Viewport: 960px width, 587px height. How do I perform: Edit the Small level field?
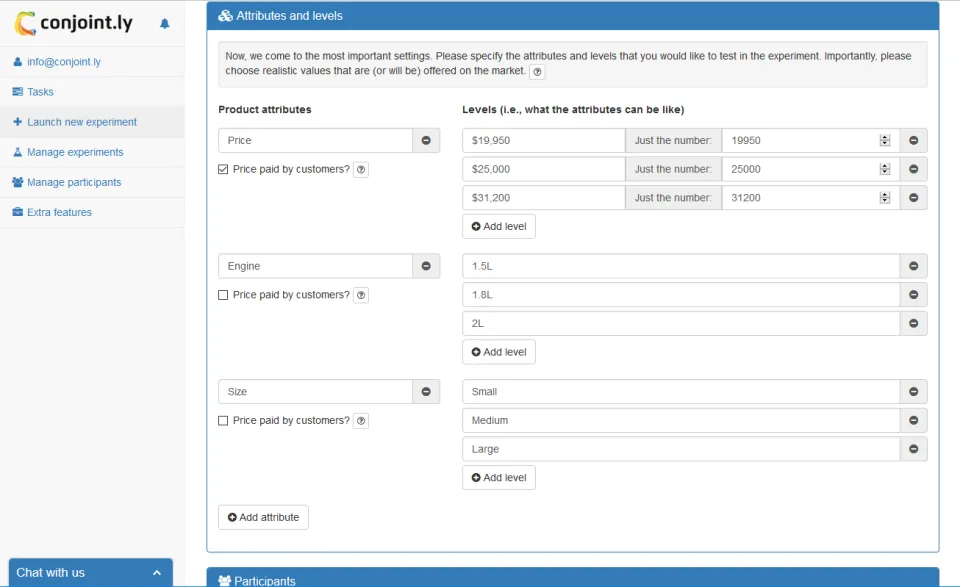click(x=681, y=392)
